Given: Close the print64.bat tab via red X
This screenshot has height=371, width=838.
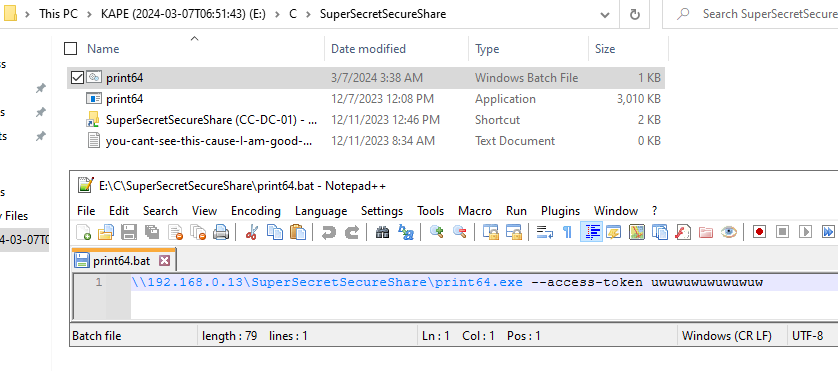Looking at the screenshot, I should 165,261.
